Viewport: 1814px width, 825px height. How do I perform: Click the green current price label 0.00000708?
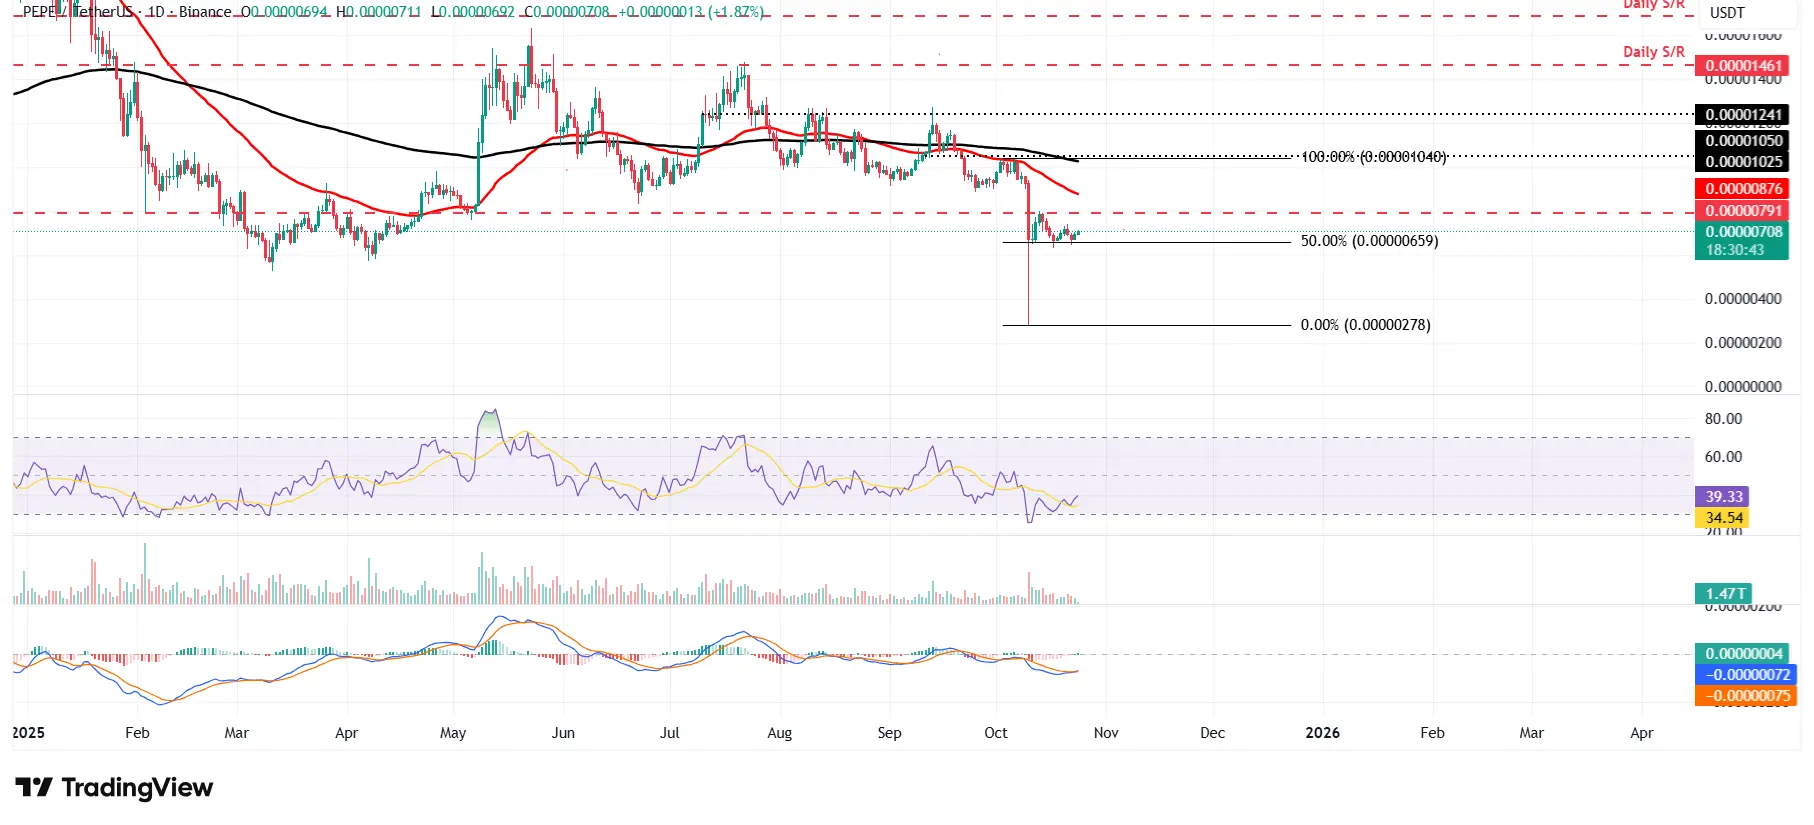pyautogui.click(x=1741, y=232)
